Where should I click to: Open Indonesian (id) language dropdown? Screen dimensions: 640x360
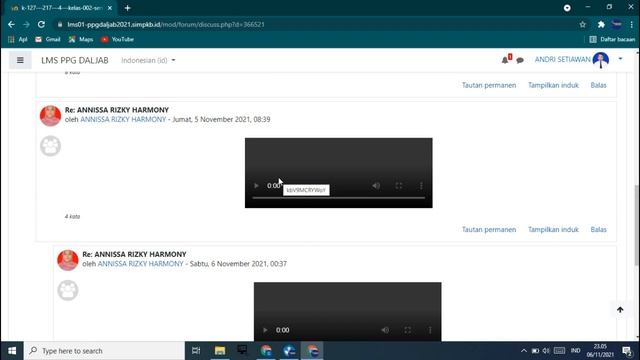[x=148, y=60]
